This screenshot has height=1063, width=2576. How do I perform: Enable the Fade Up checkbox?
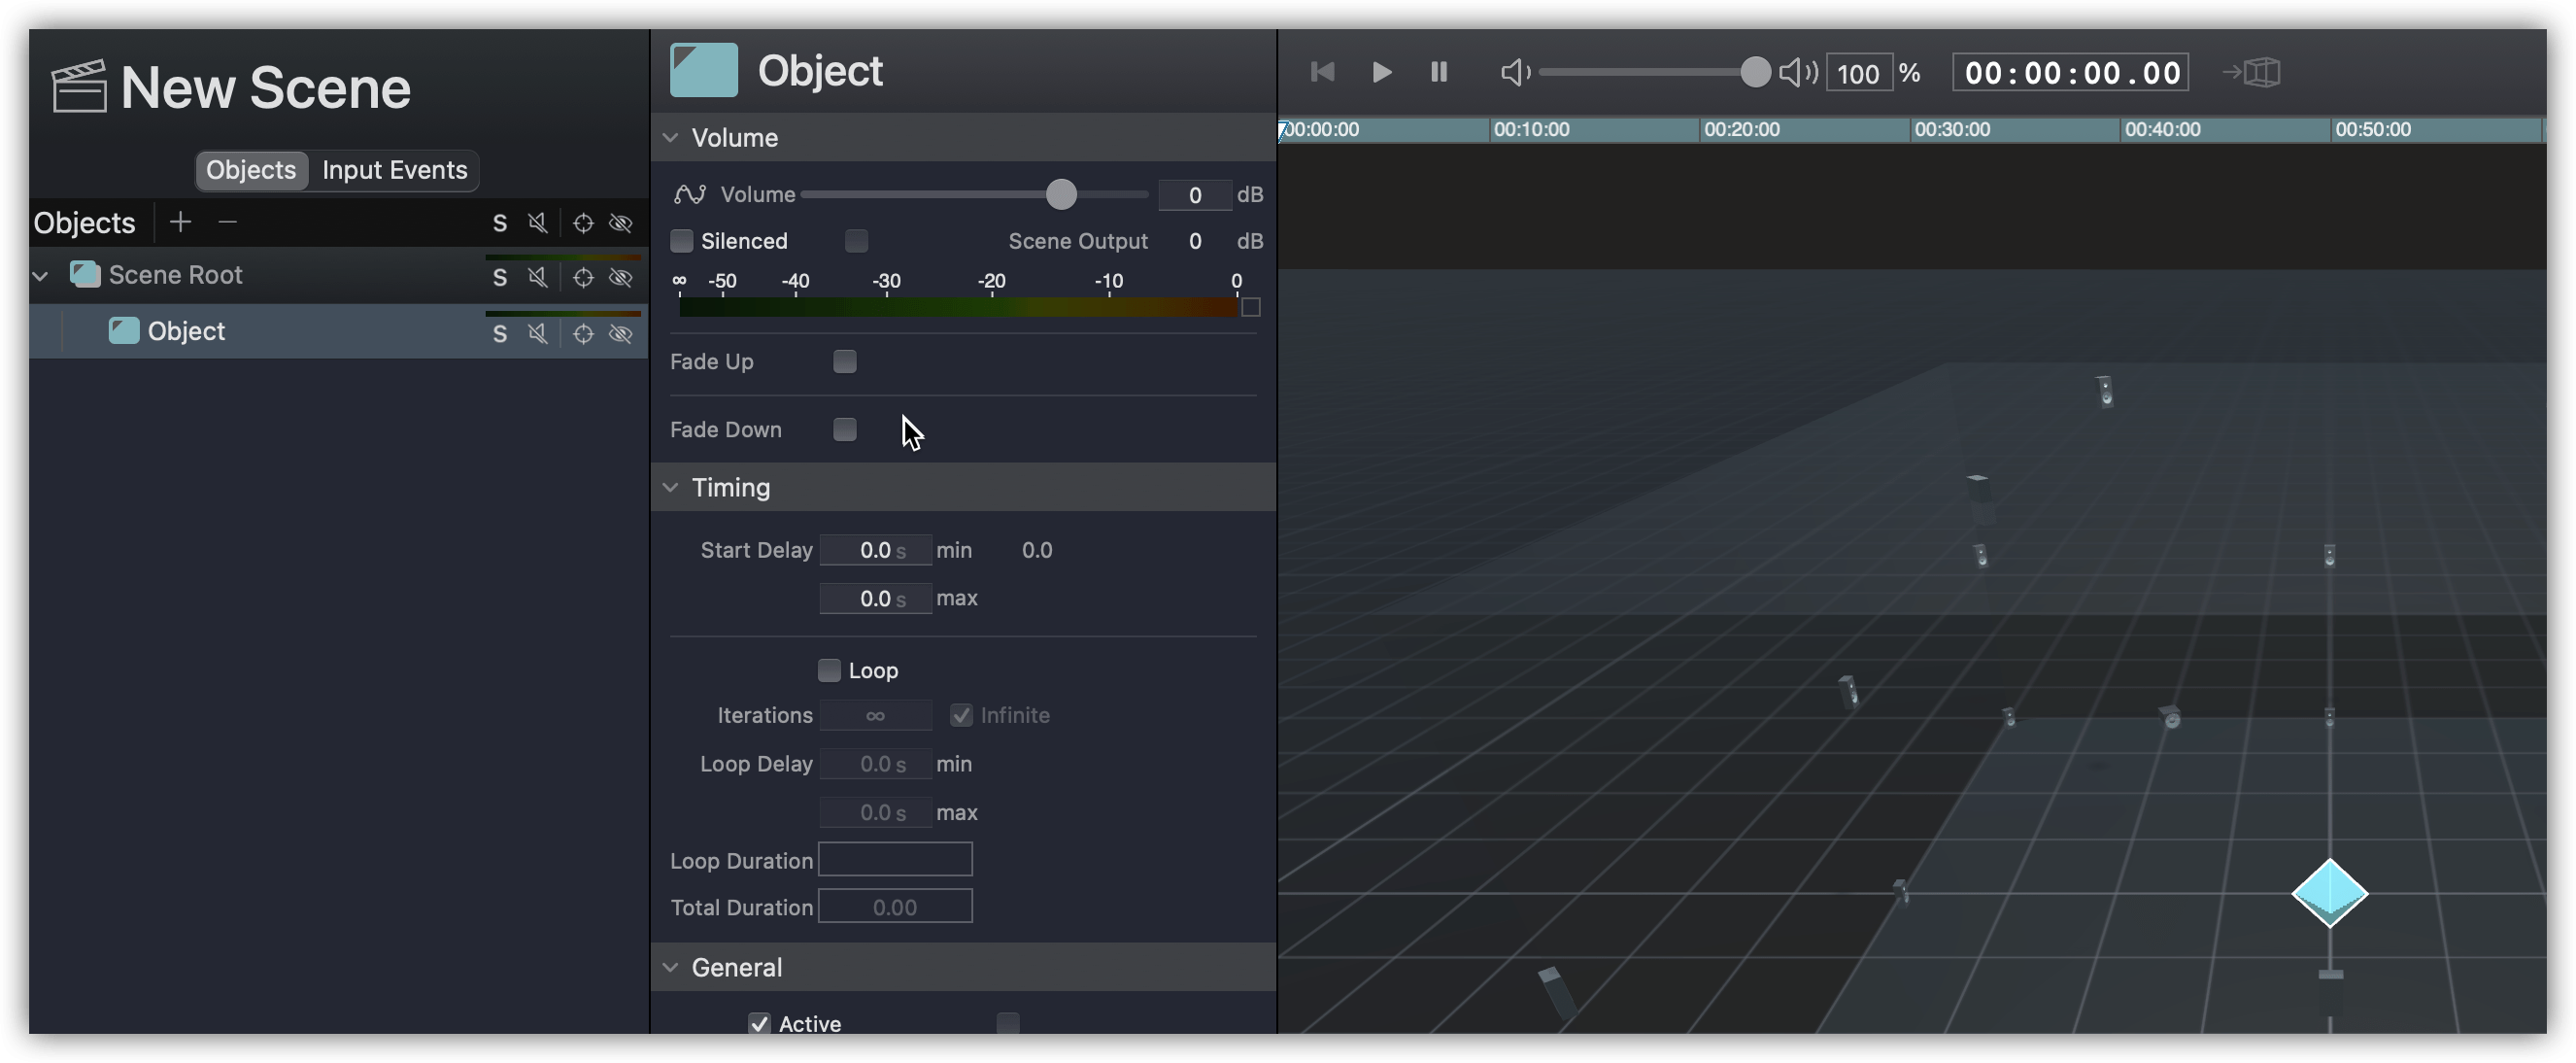tap(845, 361)
